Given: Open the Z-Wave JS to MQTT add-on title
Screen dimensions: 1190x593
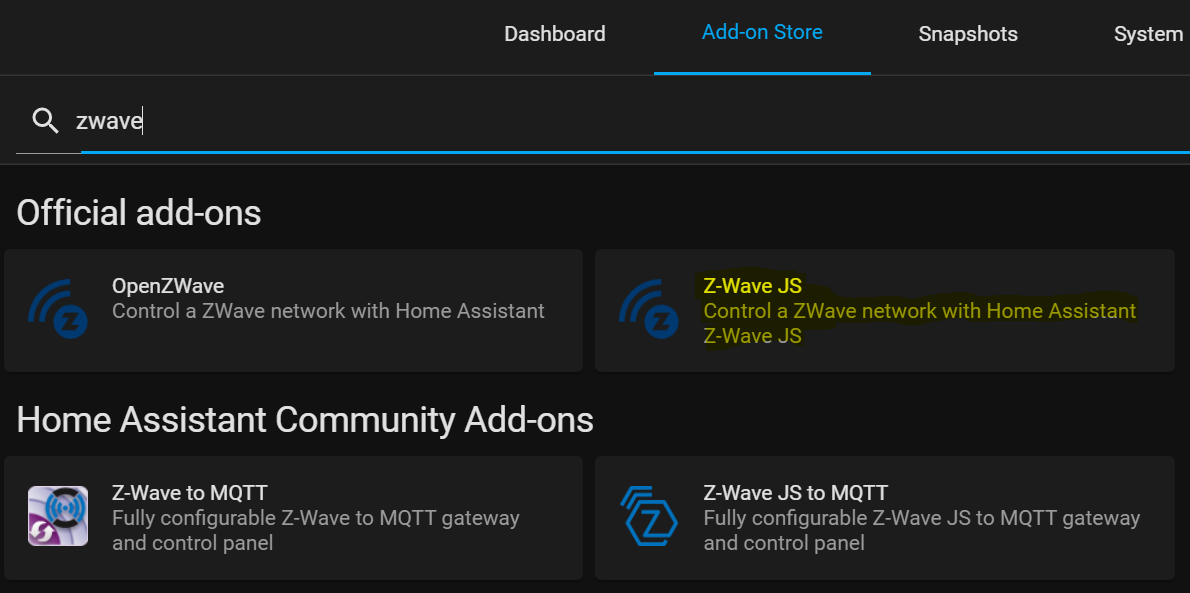Looking at the screenshot, I should coord(795,493).
